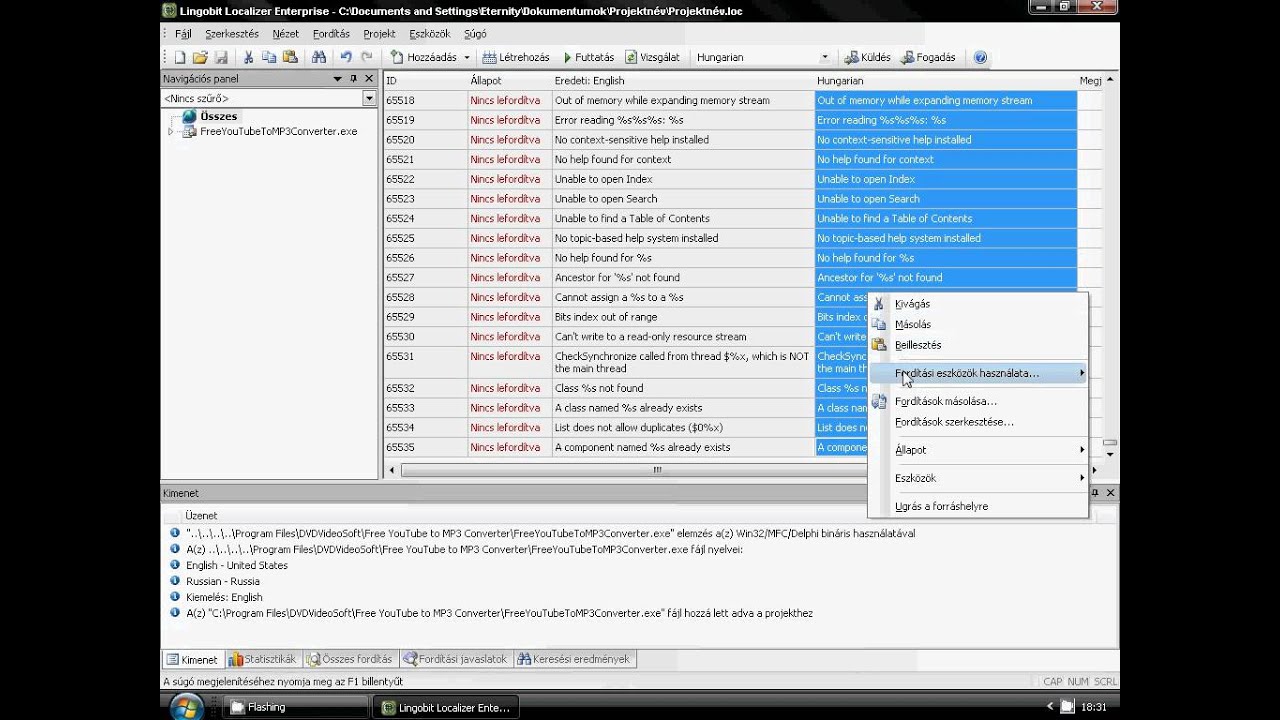Image resolution: width=1280 pixels, height=720 pixels.
Task: Choose Kivágás in context menu
Action: point(978,304)
